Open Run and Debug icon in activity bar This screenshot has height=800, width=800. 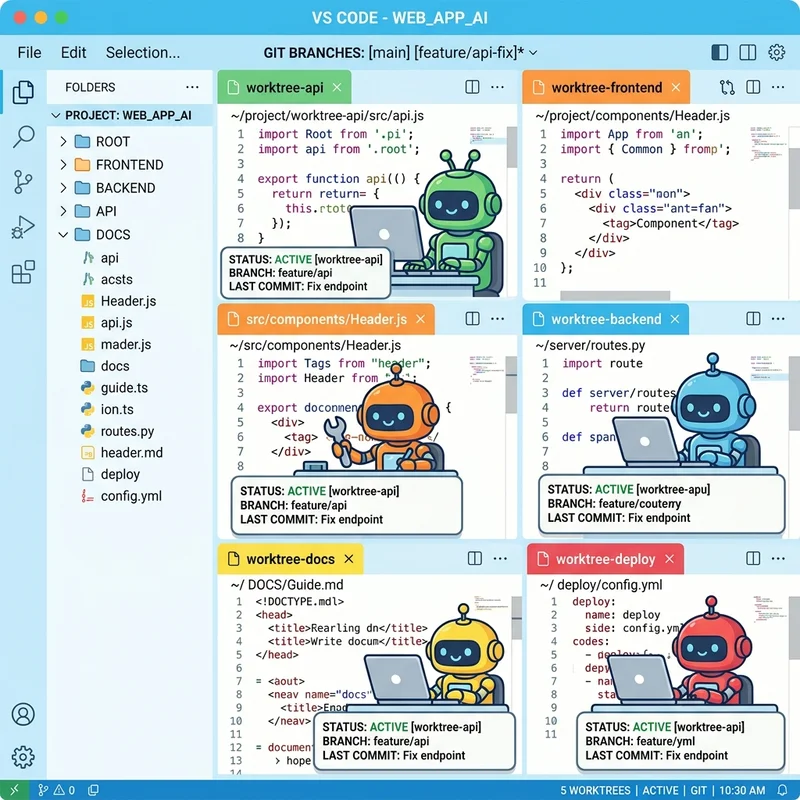tap(23, 228)
